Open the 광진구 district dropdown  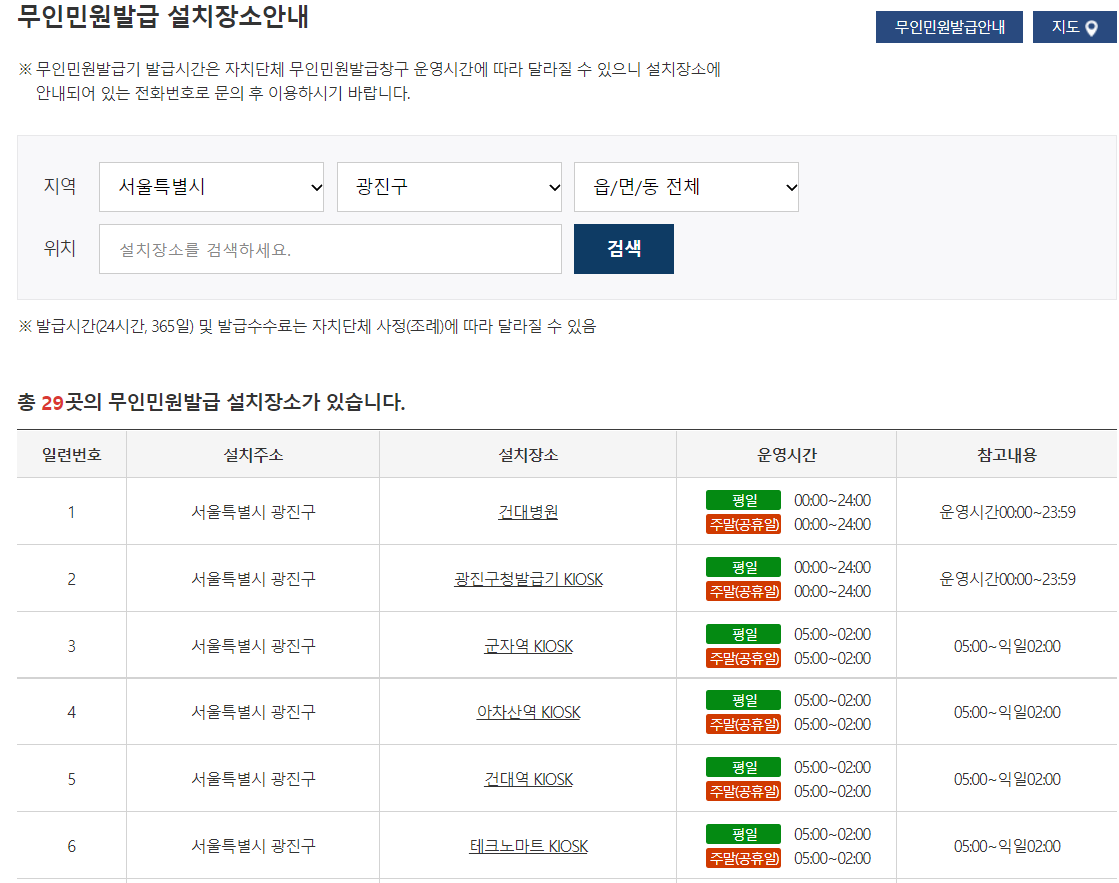(x=448, y=187)
